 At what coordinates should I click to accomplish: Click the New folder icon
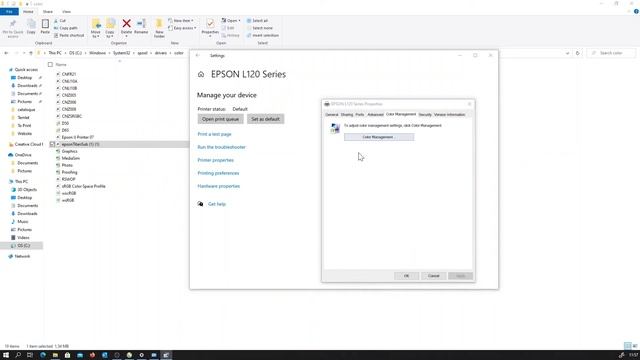click(159, 24)
